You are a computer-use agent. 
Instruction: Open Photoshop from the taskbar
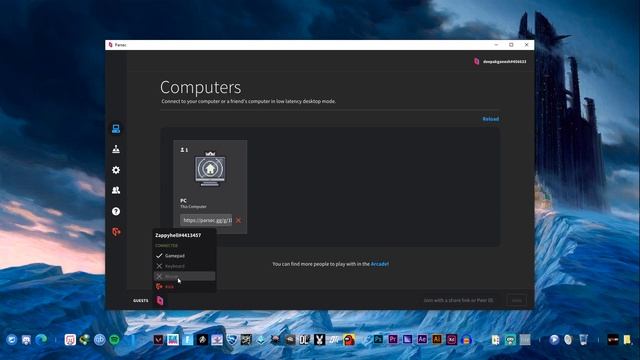point(378,340)
